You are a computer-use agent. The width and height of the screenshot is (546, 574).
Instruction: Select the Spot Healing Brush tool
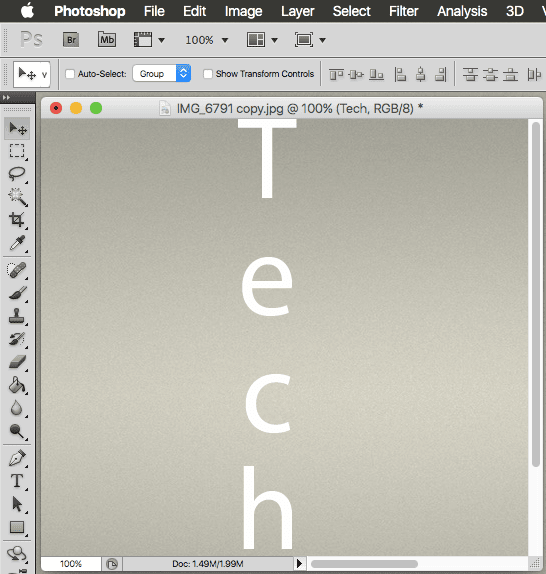pos(17,271)
